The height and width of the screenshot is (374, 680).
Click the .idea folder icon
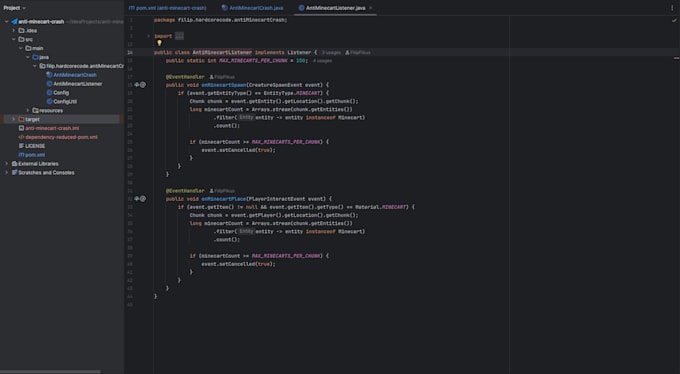coord(21,30)
